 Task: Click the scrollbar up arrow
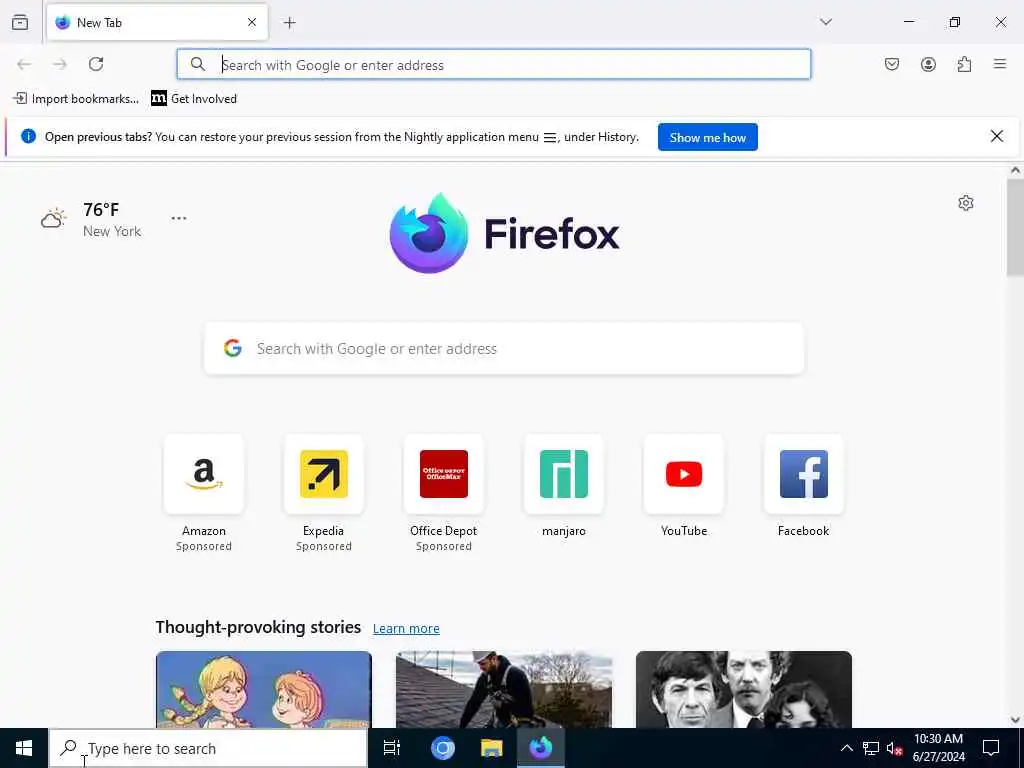(x=1015, y=170)
